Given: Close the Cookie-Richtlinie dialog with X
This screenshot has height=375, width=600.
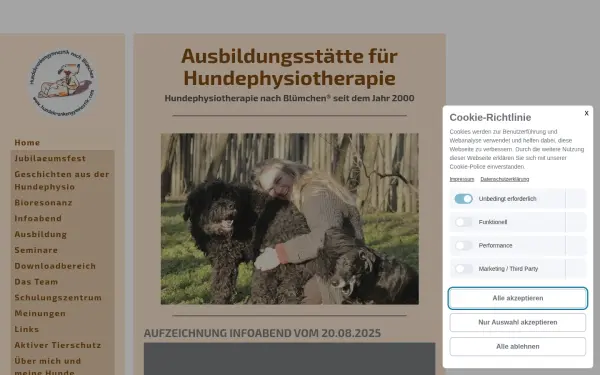Looking at the screenshot, I should click(586, 113).
